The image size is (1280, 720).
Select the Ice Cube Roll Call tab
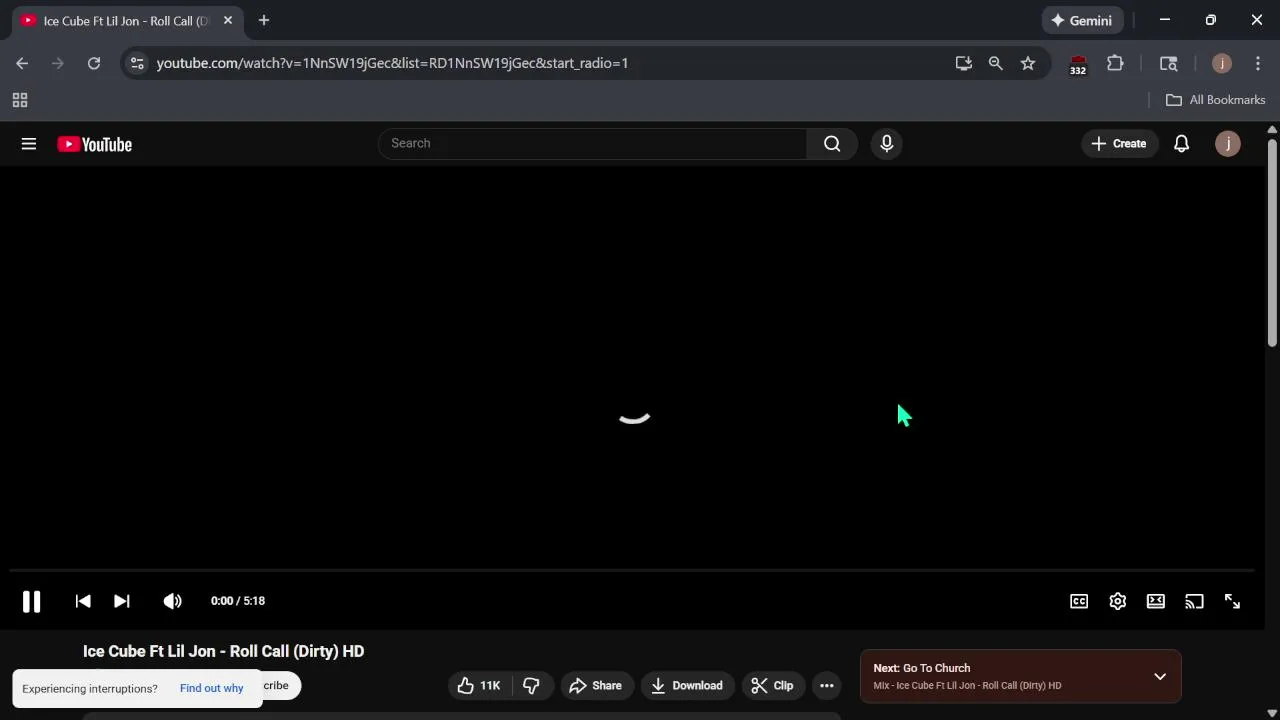pos(126,21)
